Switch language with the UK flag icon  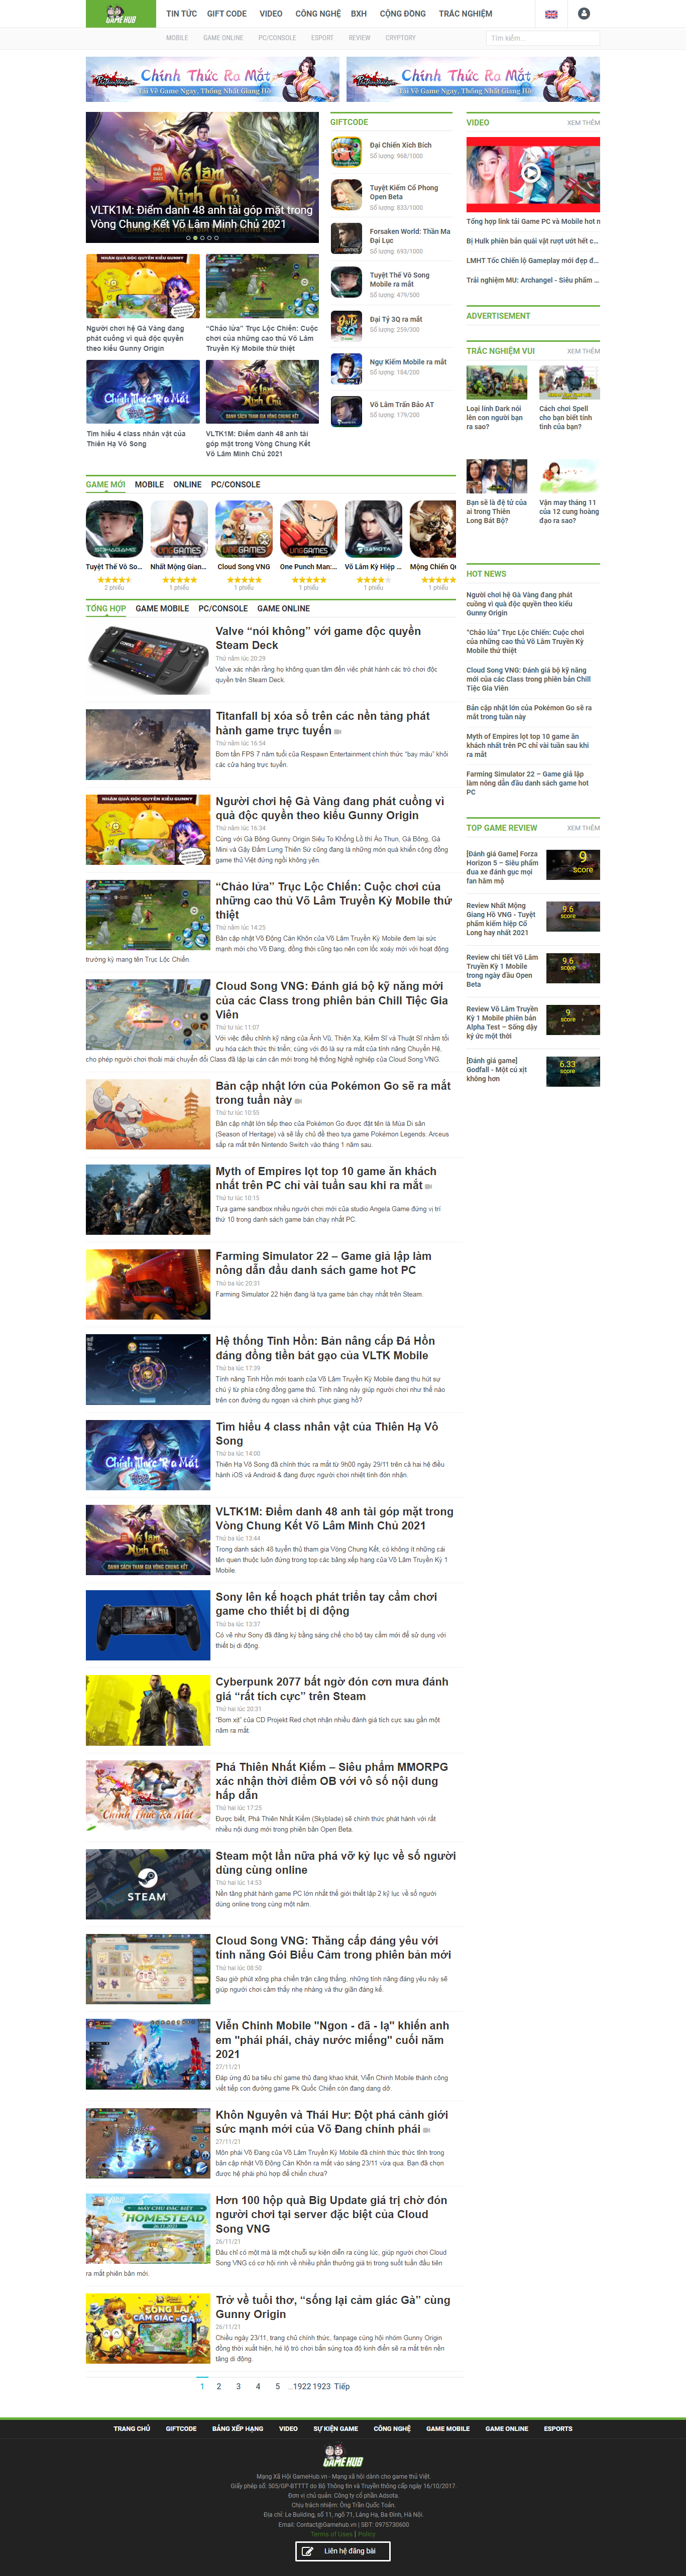(551, 14)
